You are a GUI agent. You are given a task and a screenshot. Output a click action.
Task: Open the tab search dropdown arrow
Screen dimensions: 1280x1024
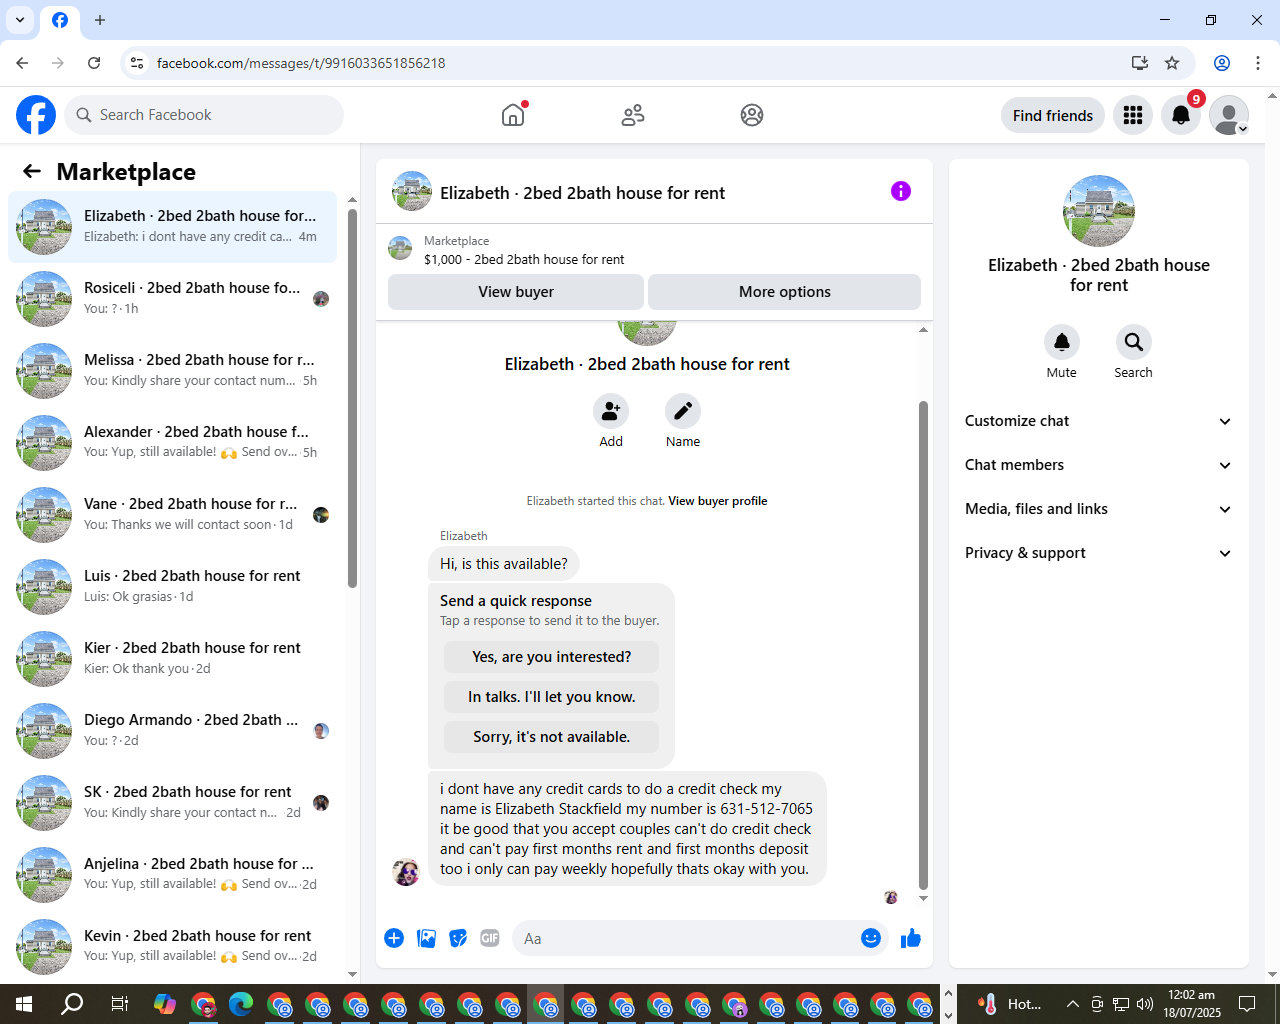[20, 20]
